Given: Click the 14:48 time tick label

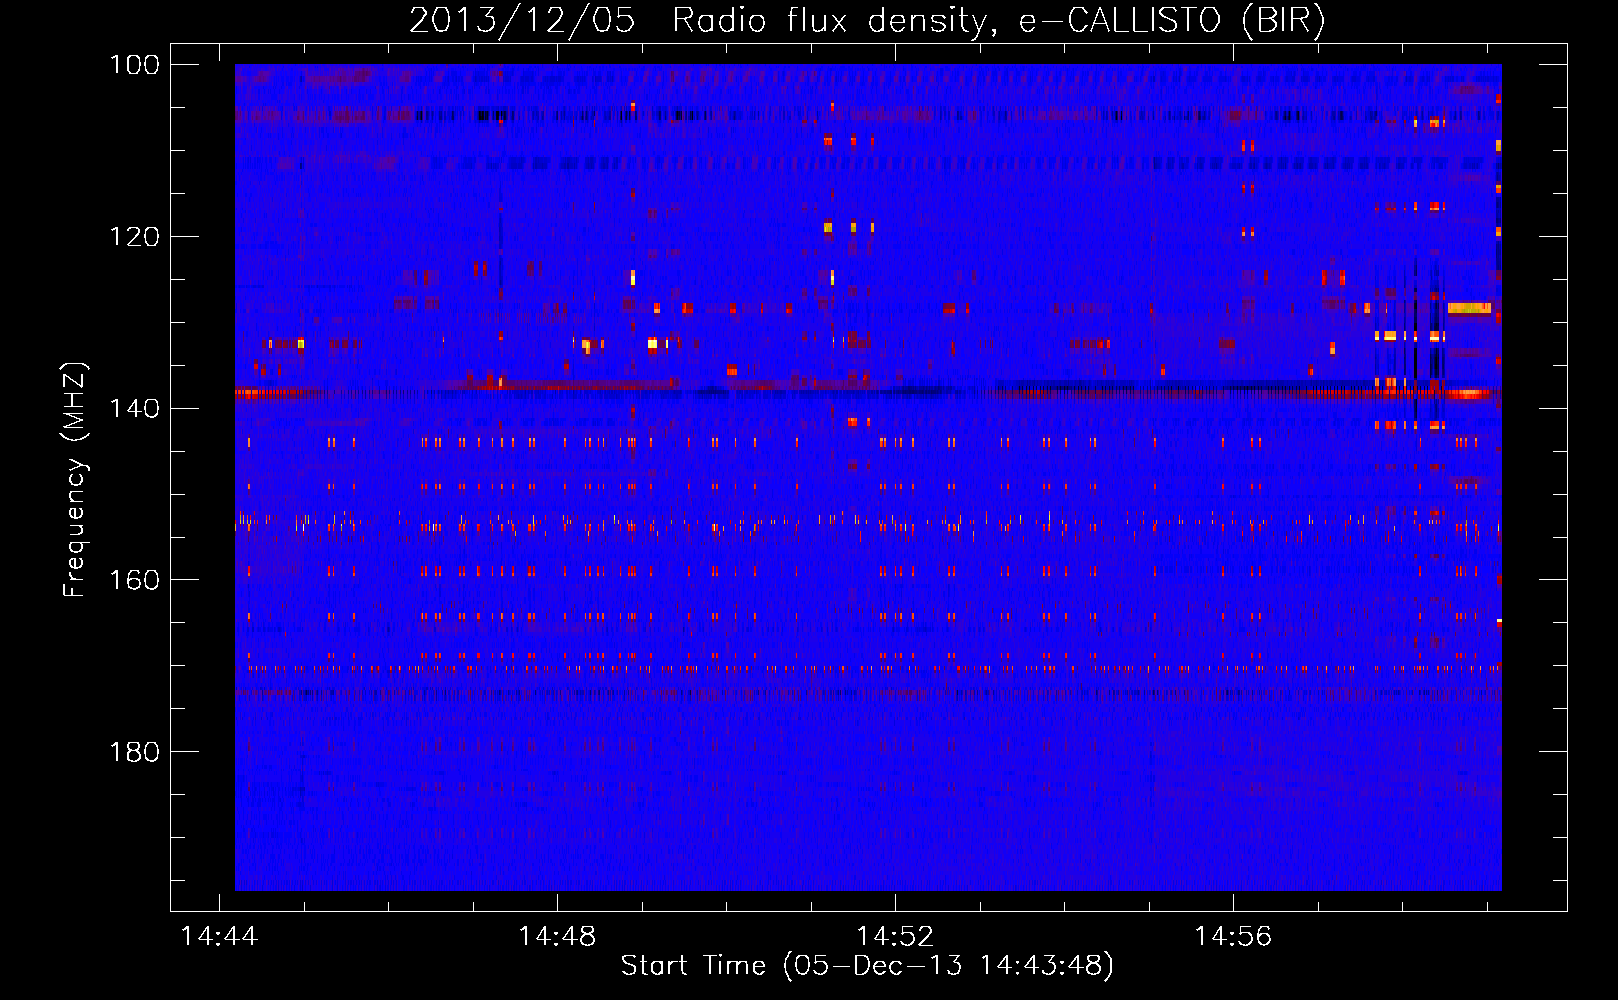Looking at the screenshot, I should coord(557,937).
